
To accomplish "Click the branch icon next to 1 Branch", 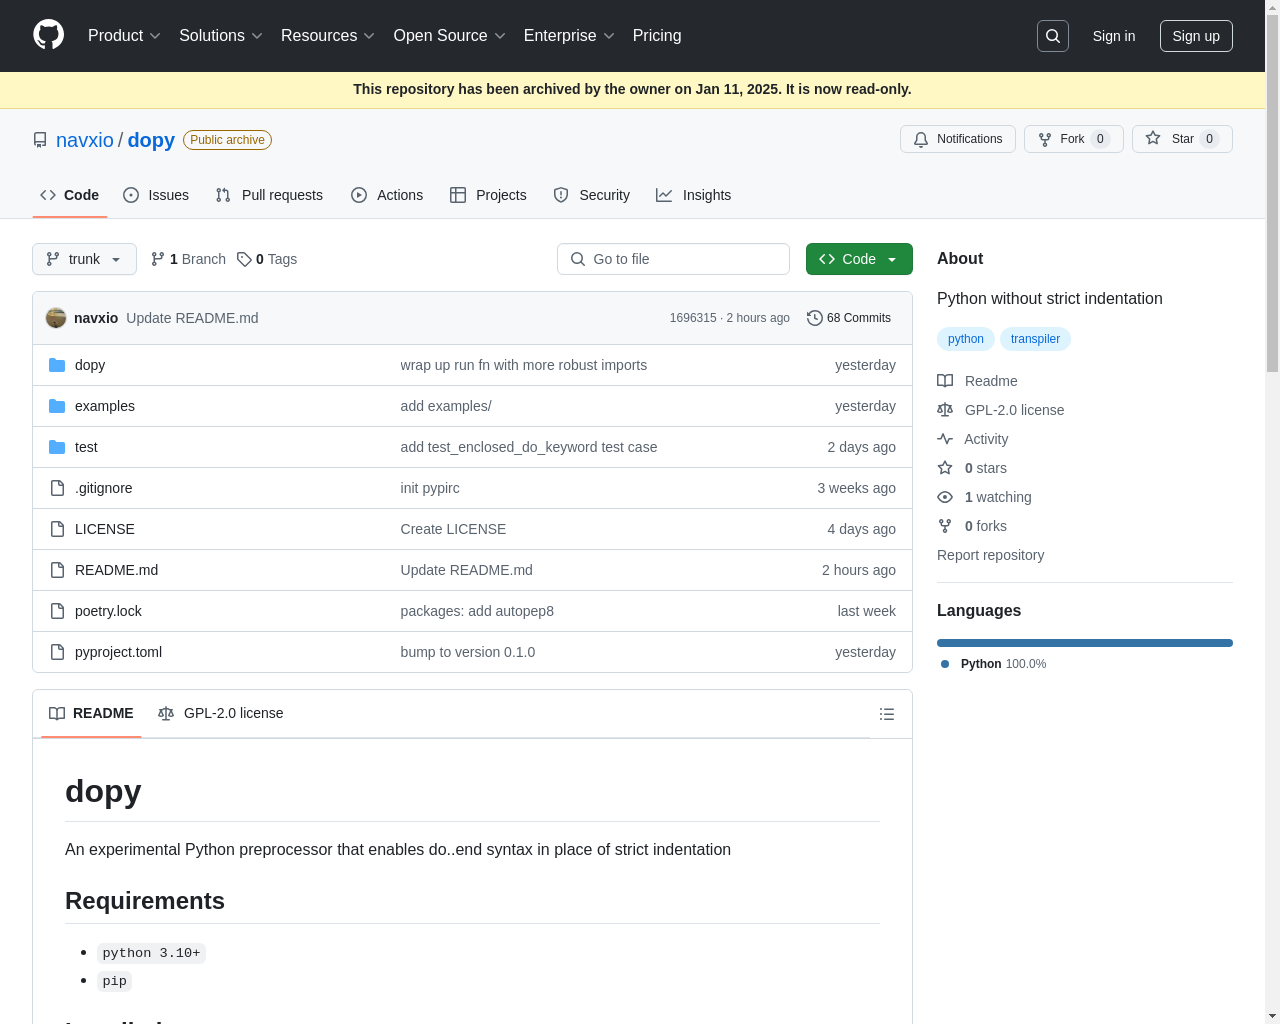I will [158, 259].
